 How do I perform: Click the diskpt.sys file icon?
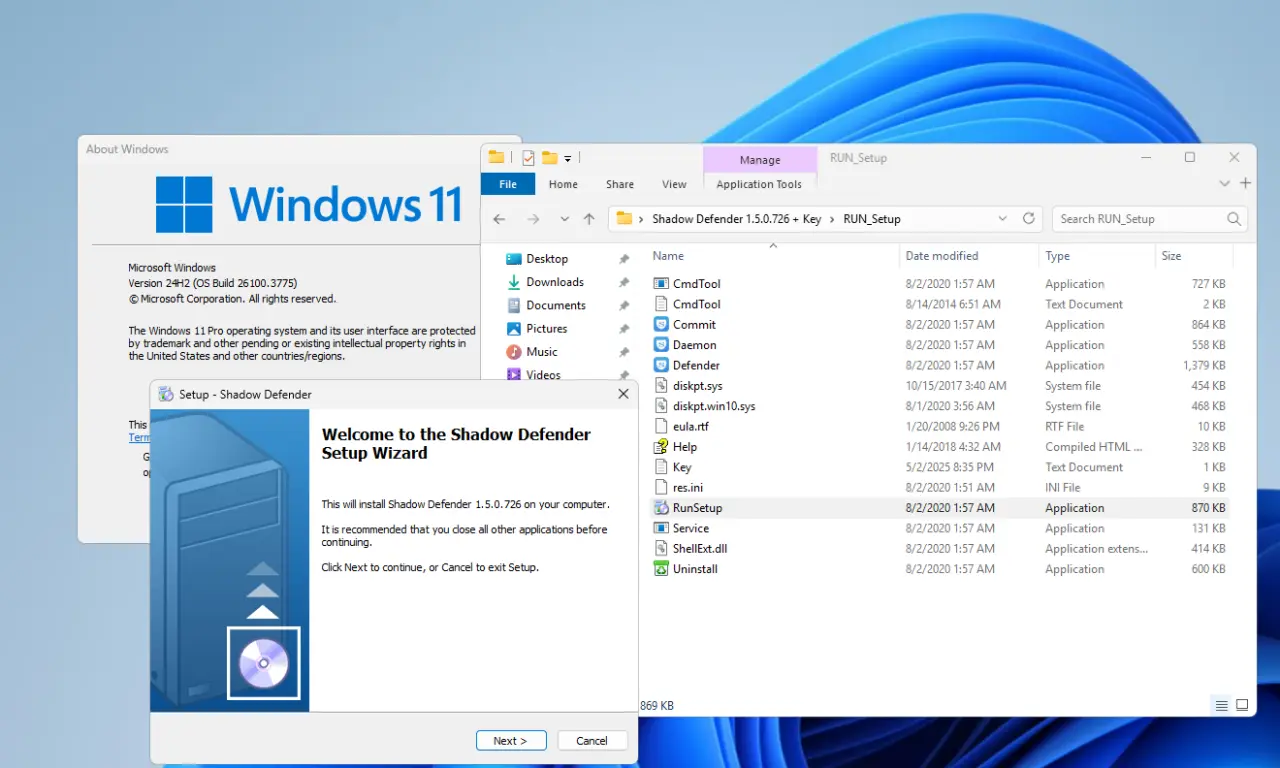coord(660,386)
